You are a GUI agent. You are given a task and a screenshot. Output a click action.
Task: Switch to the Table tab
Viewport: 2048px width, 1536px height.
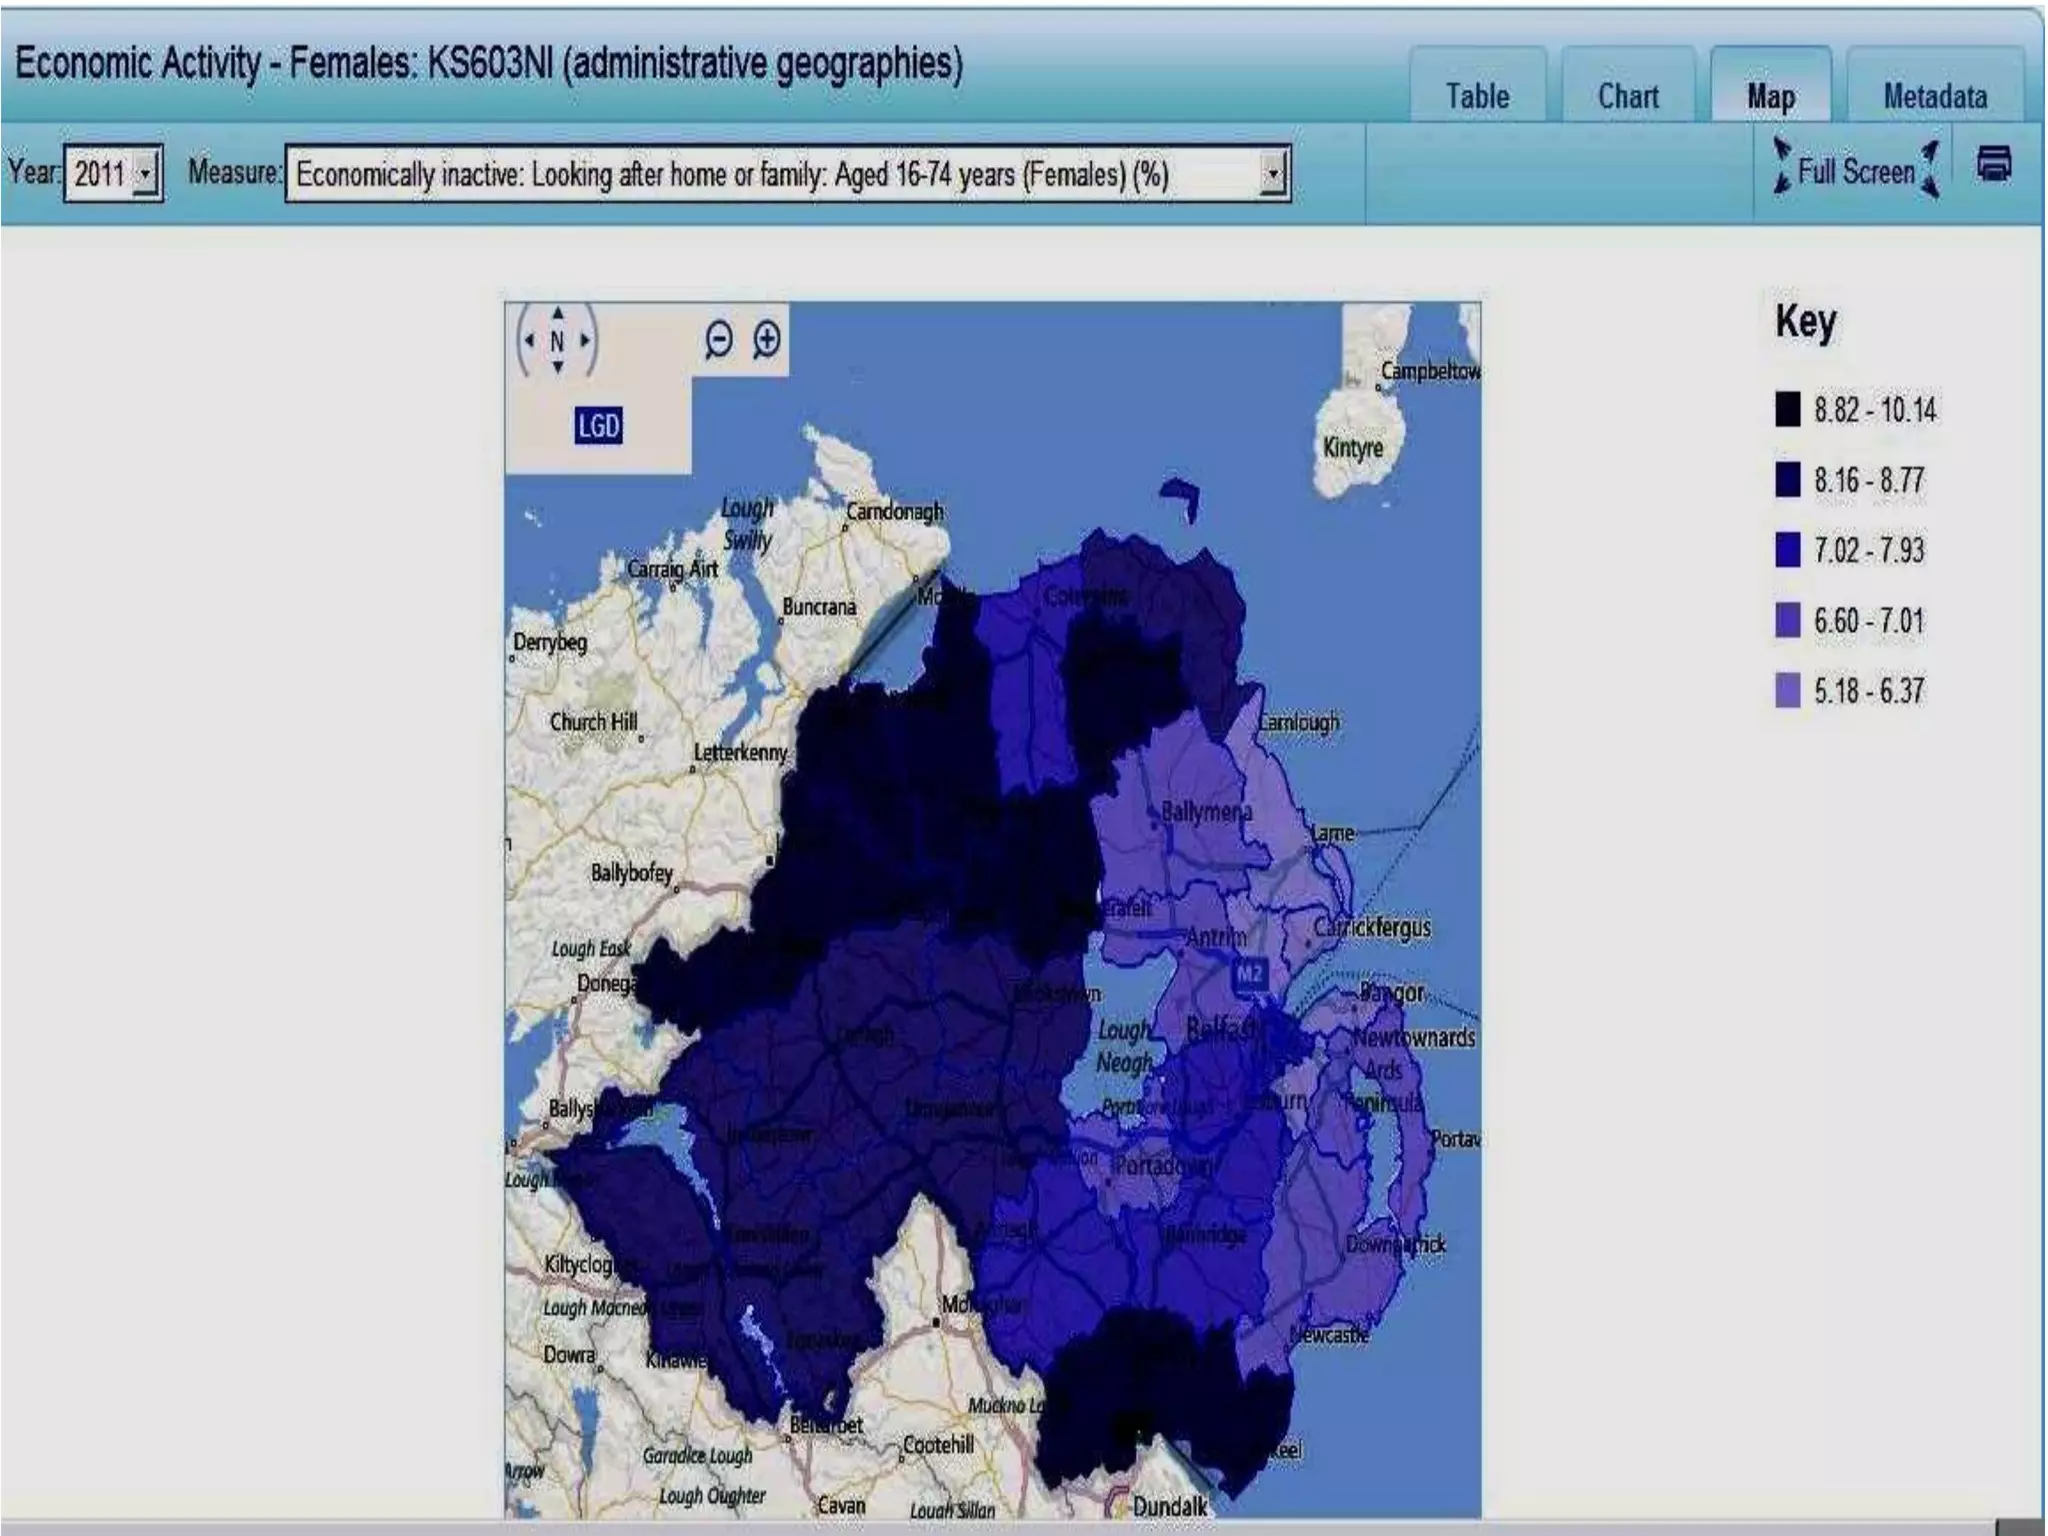click(x=1477, y=96)
